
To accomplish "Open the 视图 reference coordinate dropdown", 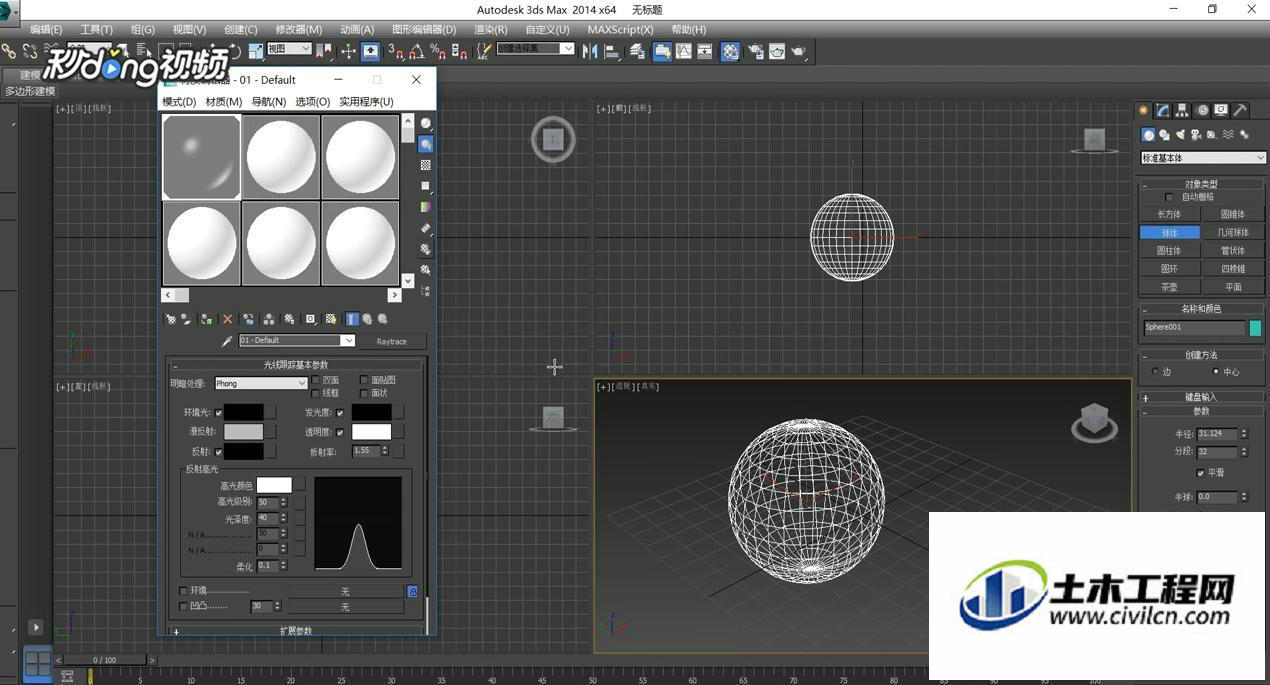I will [289, 48].
